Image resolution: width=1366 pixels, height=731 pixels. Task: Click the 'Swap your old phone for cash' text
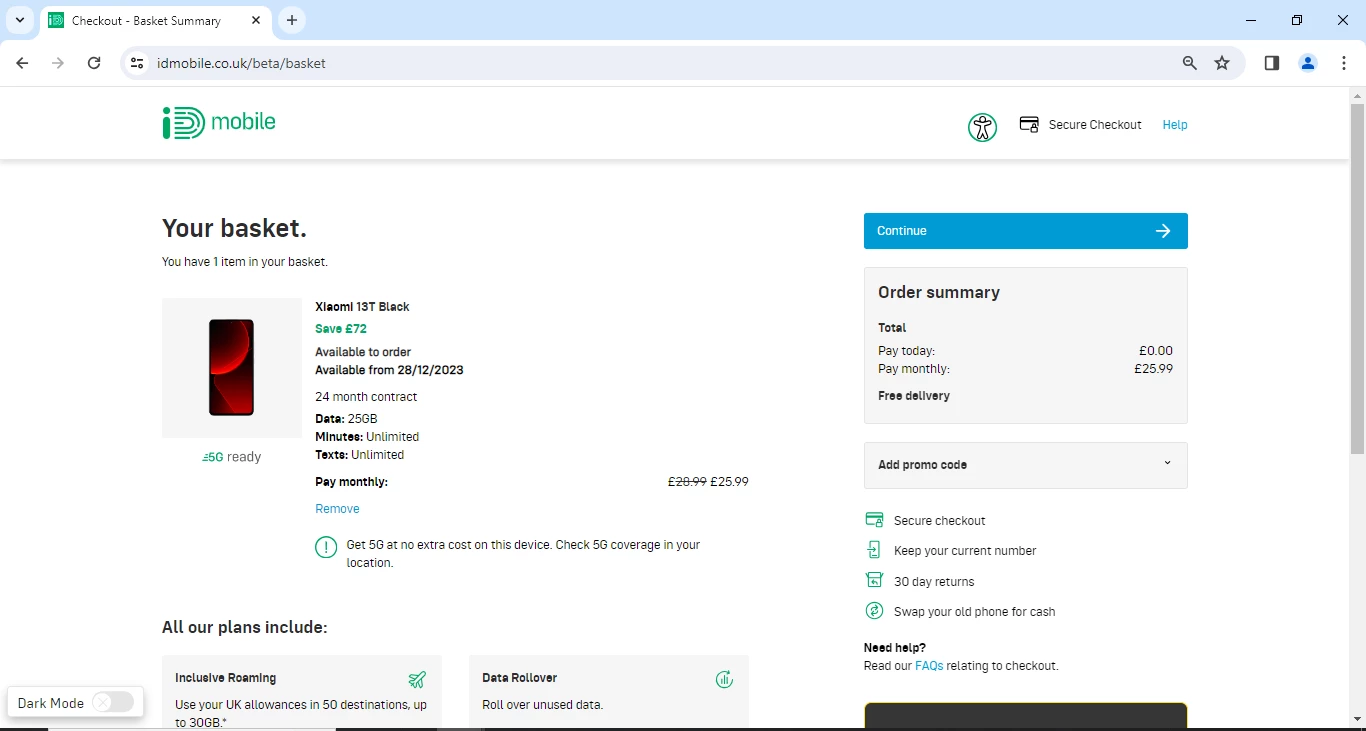(975, 612)
